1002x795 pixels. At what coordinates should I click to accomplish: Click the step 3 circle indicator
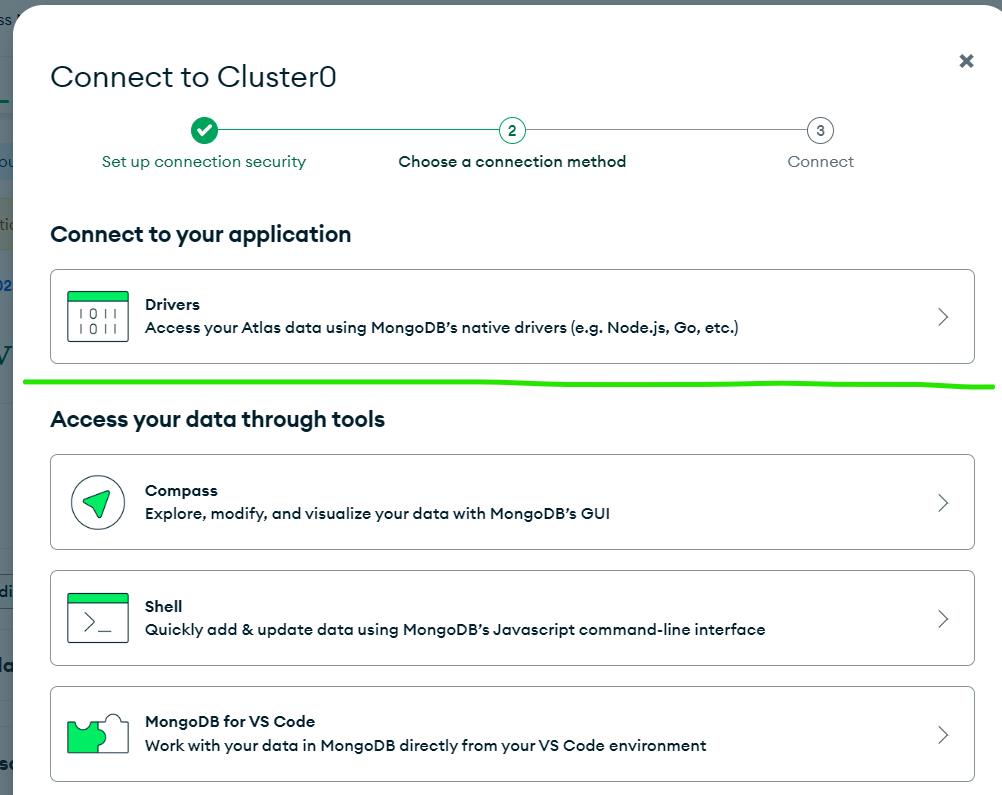pyautogui.click(x=821, y=130)
